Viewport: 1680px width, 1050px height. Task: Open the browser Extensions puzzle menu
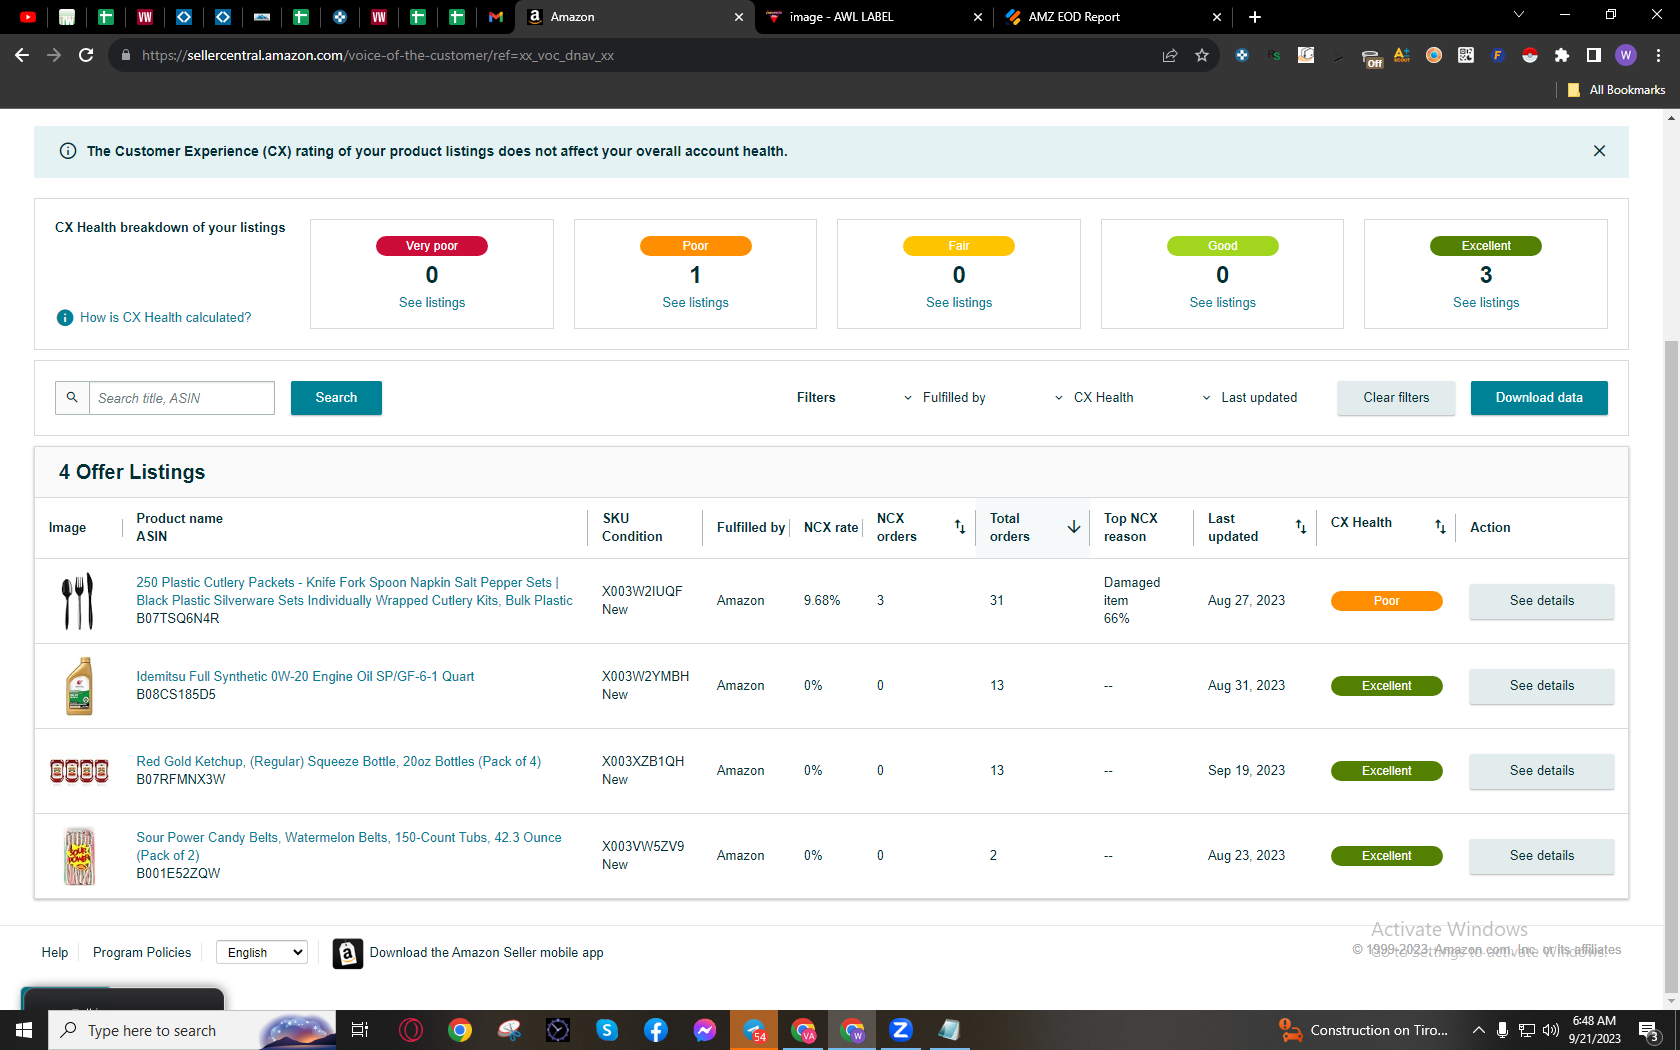coord(1562,55)
